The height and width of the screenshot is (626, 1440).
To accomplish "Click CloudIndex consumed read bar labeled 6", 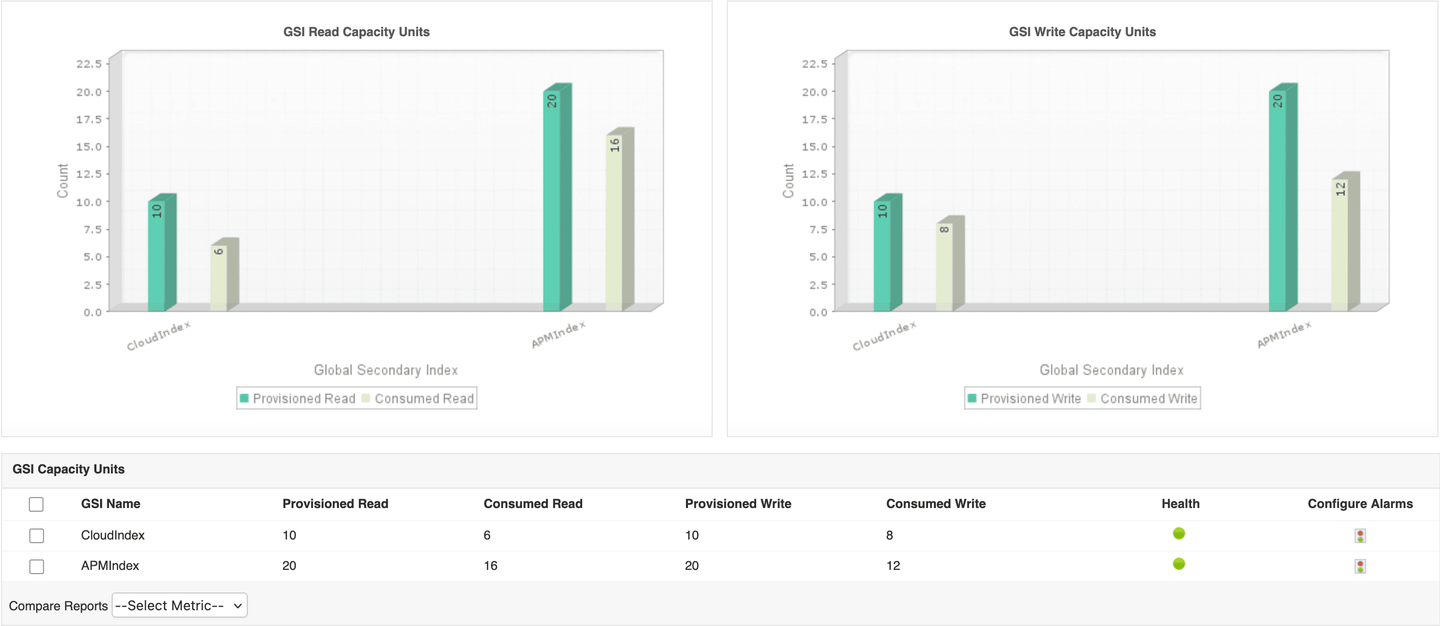I will 219,278.
